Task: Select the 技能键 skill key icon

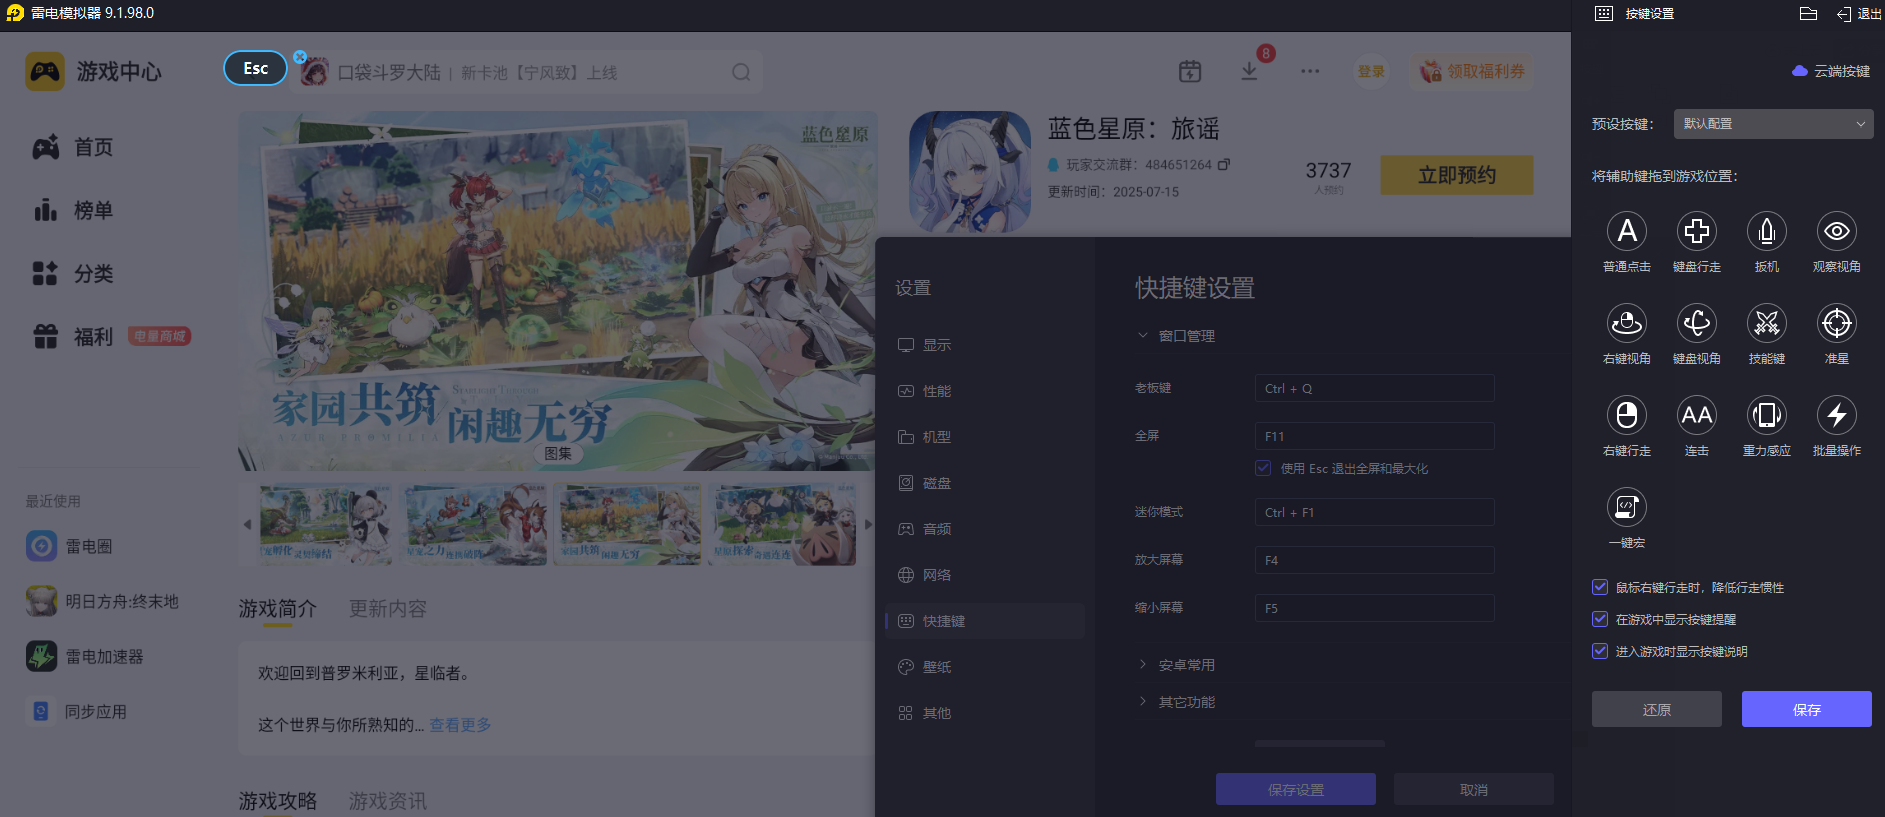Action: [1767, 323]
